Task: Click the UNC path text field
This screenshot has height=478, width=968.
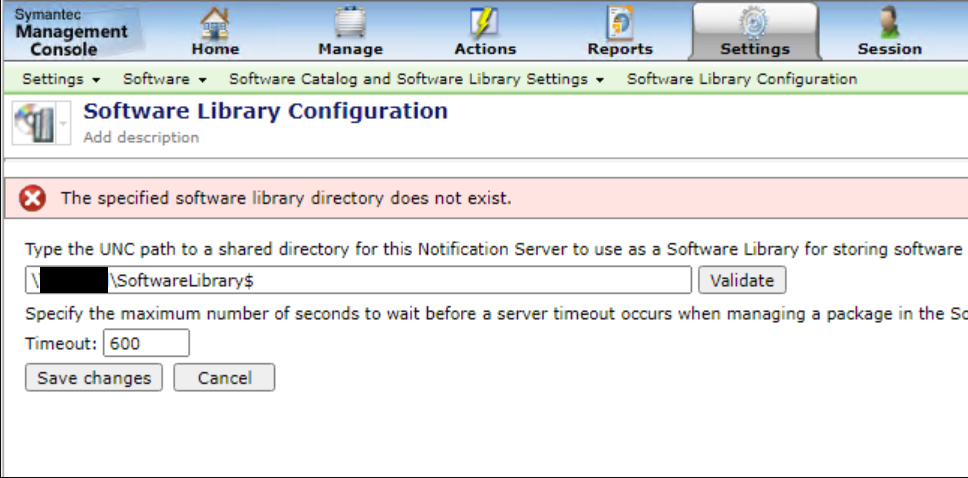Action: coord(400,280)
